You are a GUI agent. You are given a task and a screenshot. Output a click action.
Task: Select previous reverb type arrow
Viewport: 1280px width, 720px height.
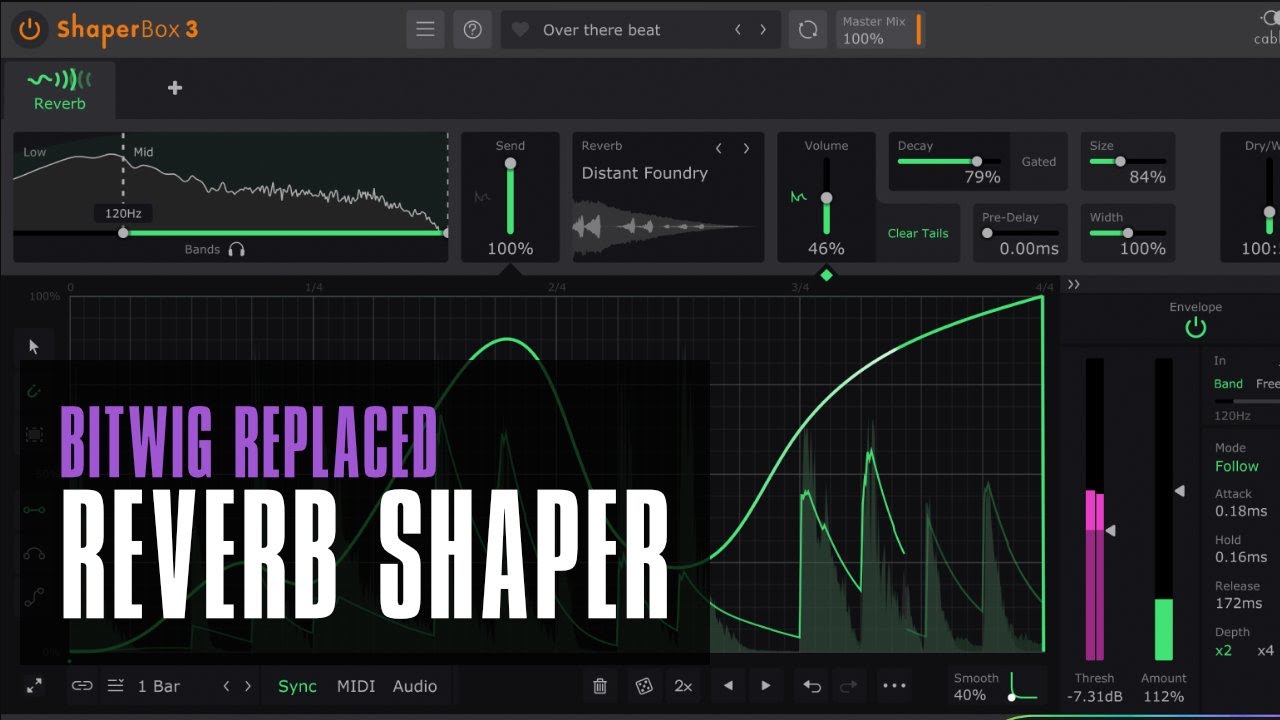[718, 148]
